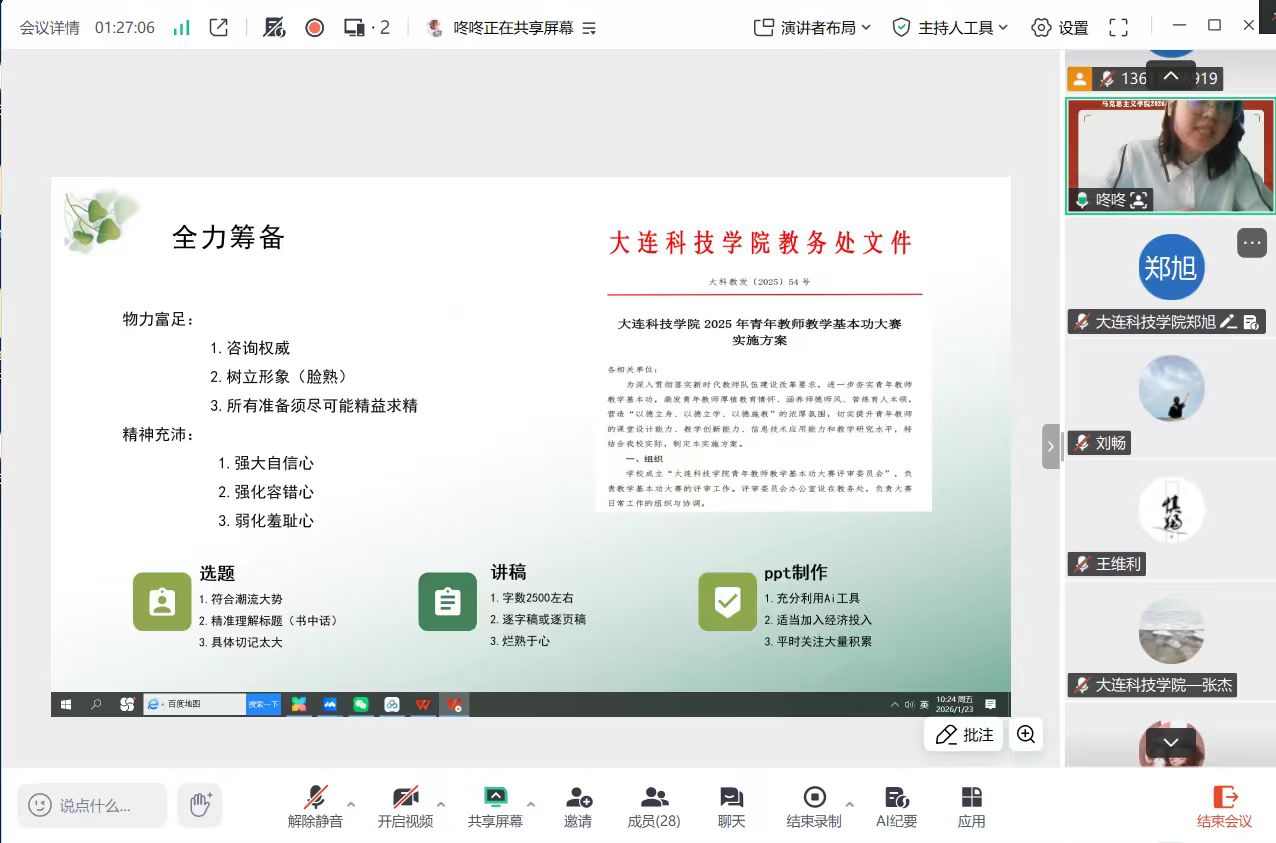Open 应用 apps grid
1276x843 pixels.
click(x=971, y=806)
